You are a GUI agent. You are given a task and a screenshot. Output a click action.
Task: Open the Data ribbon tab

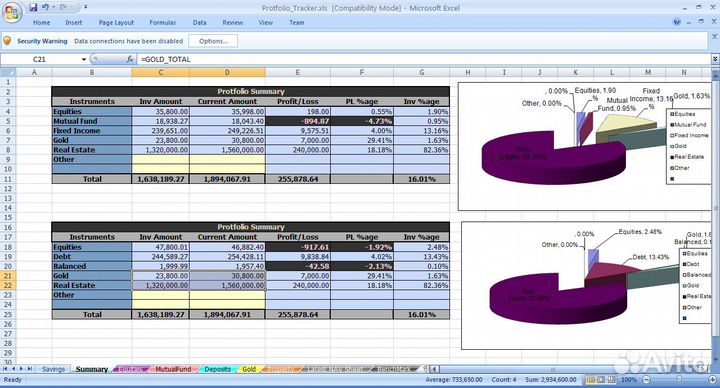(x=199, y=22)
